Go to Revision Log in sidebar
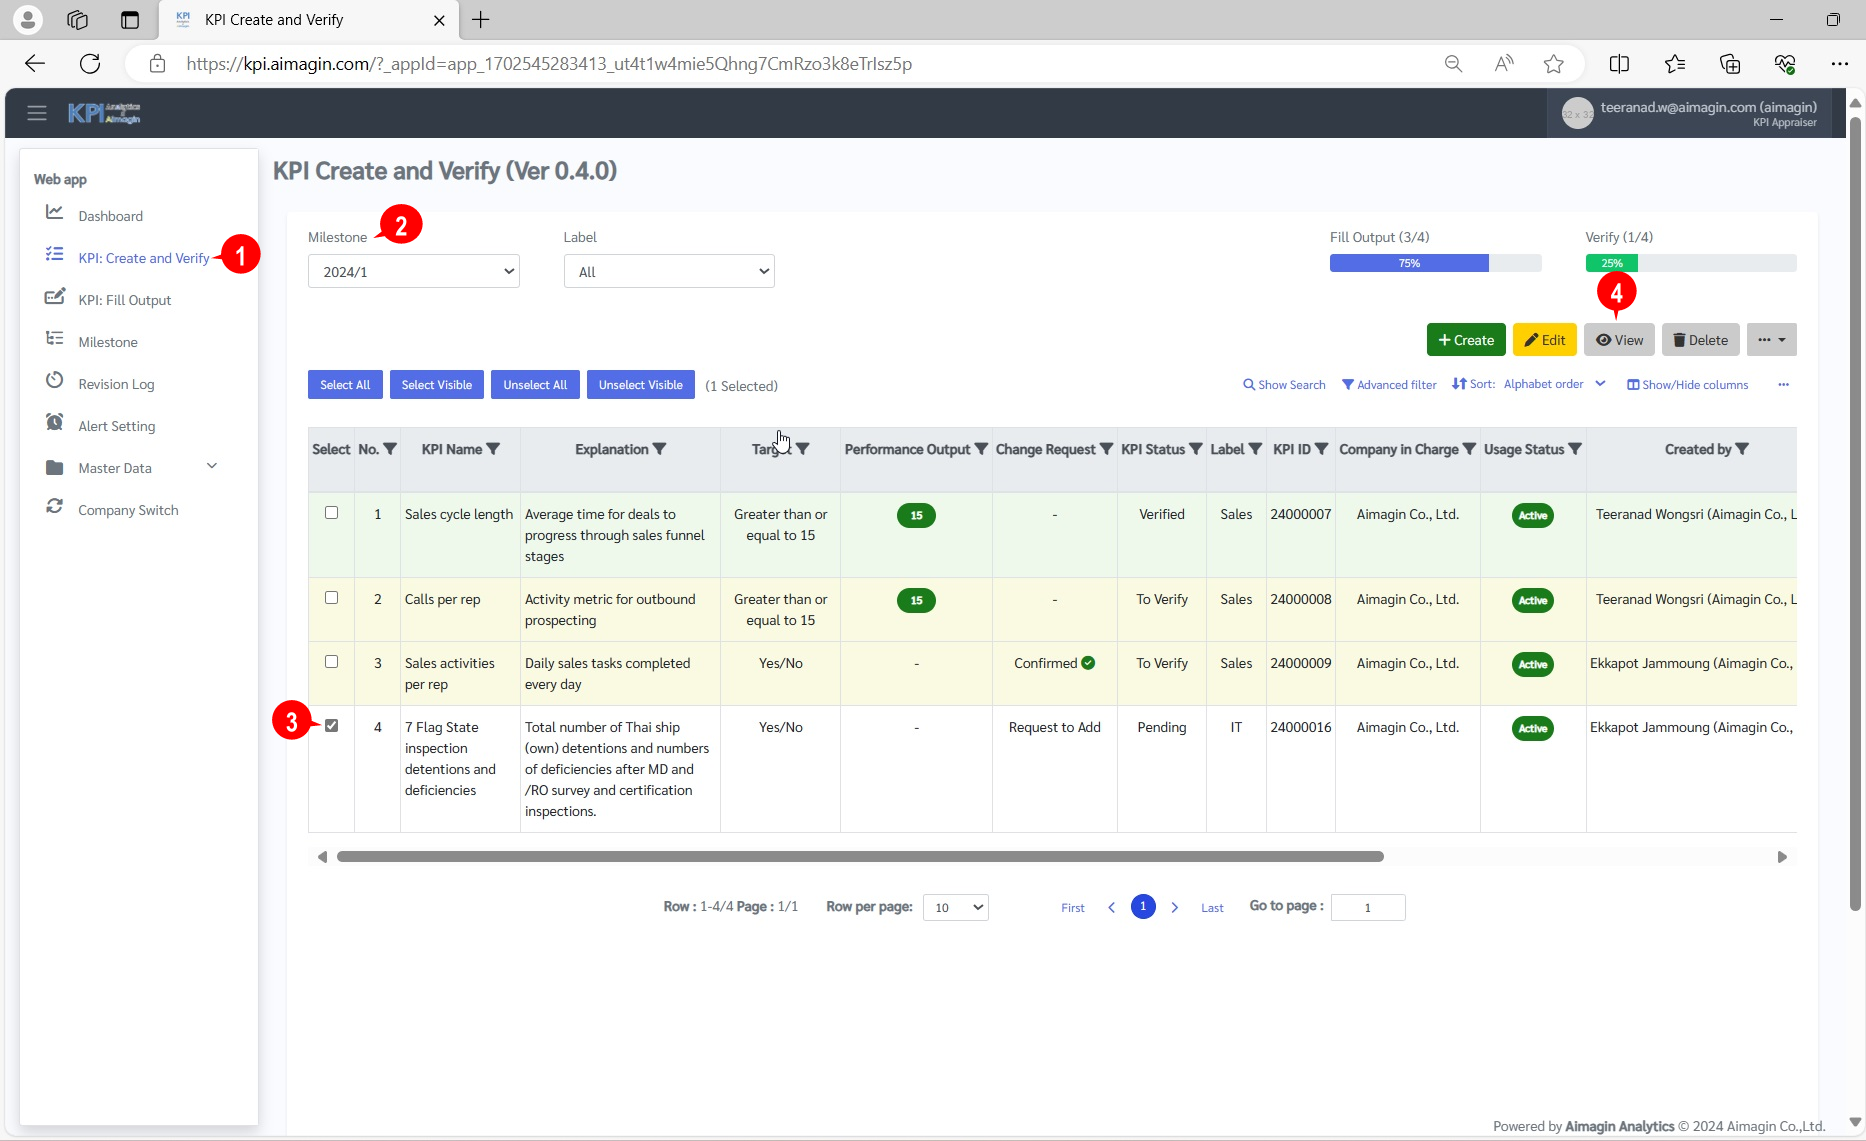 [x=116, y=384]
